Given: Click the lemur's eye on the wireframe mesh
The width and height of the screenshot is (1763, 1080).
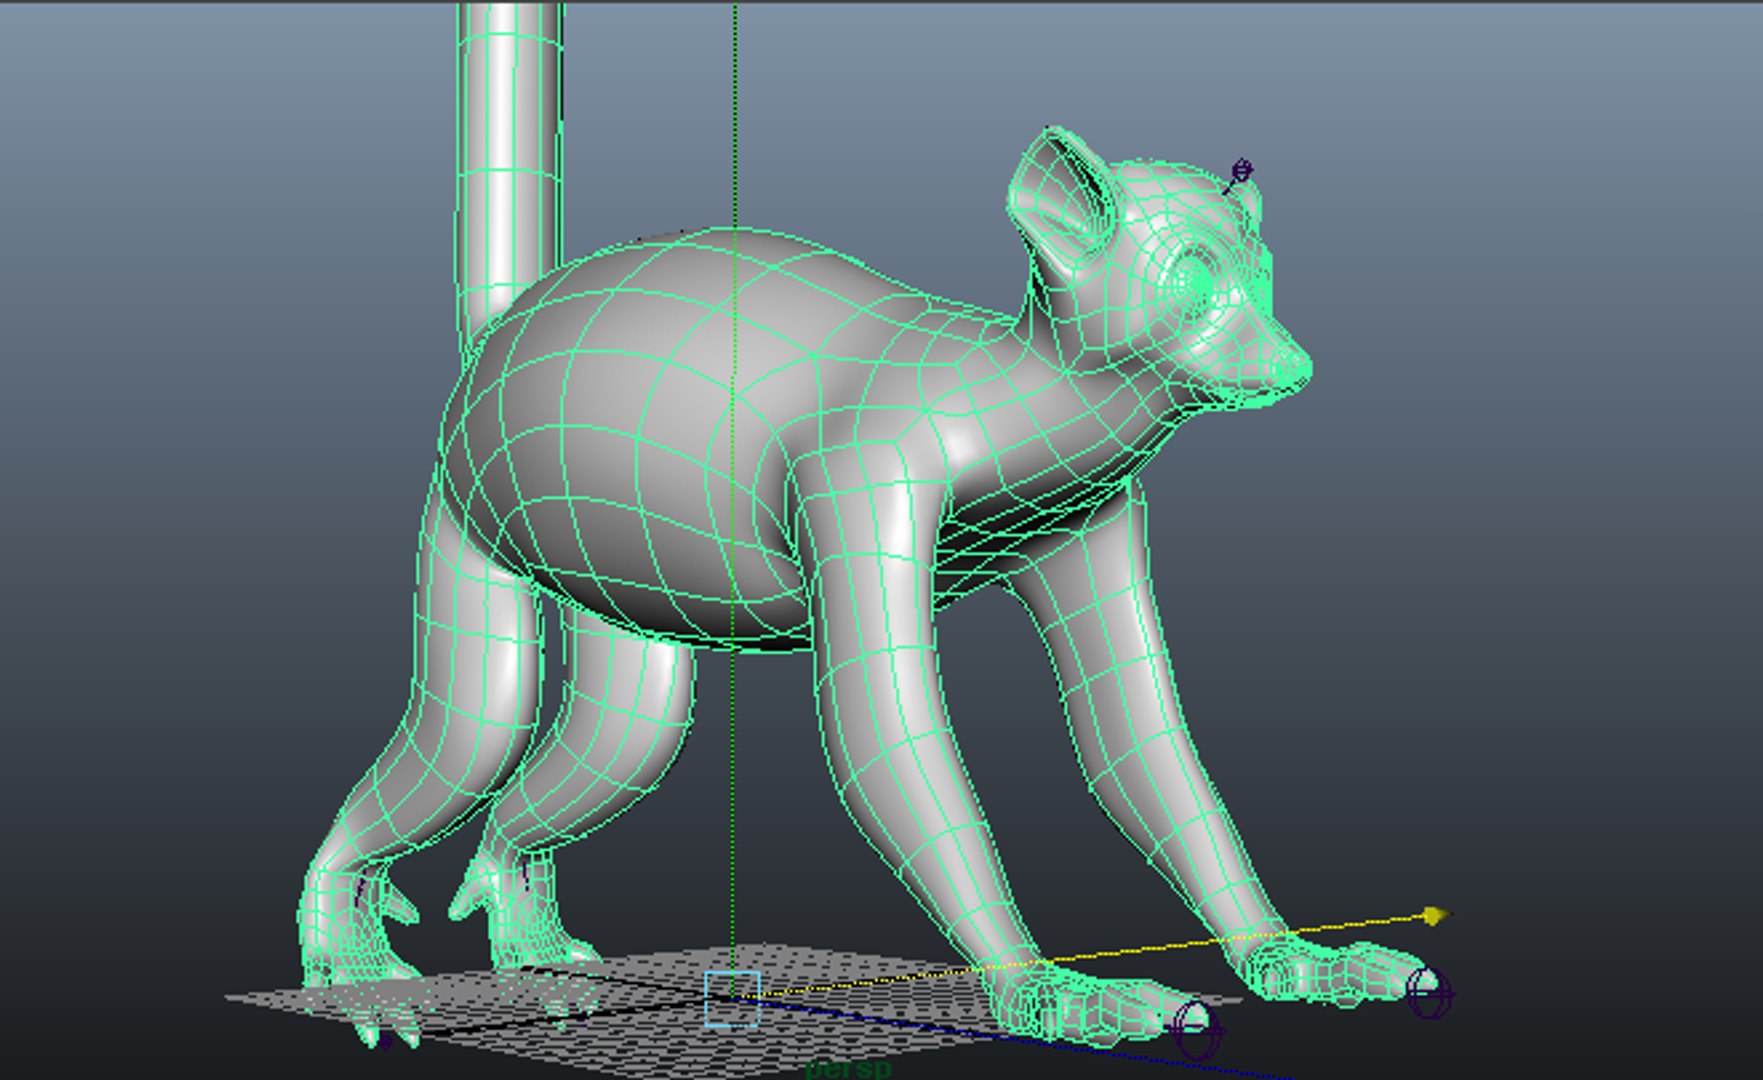Looking at the screenshot, I should pos(1194,281).
